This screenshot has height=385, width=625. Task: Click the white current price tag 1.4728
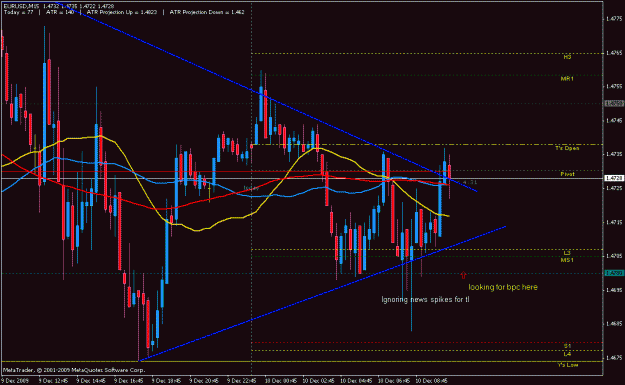point(614,178)
